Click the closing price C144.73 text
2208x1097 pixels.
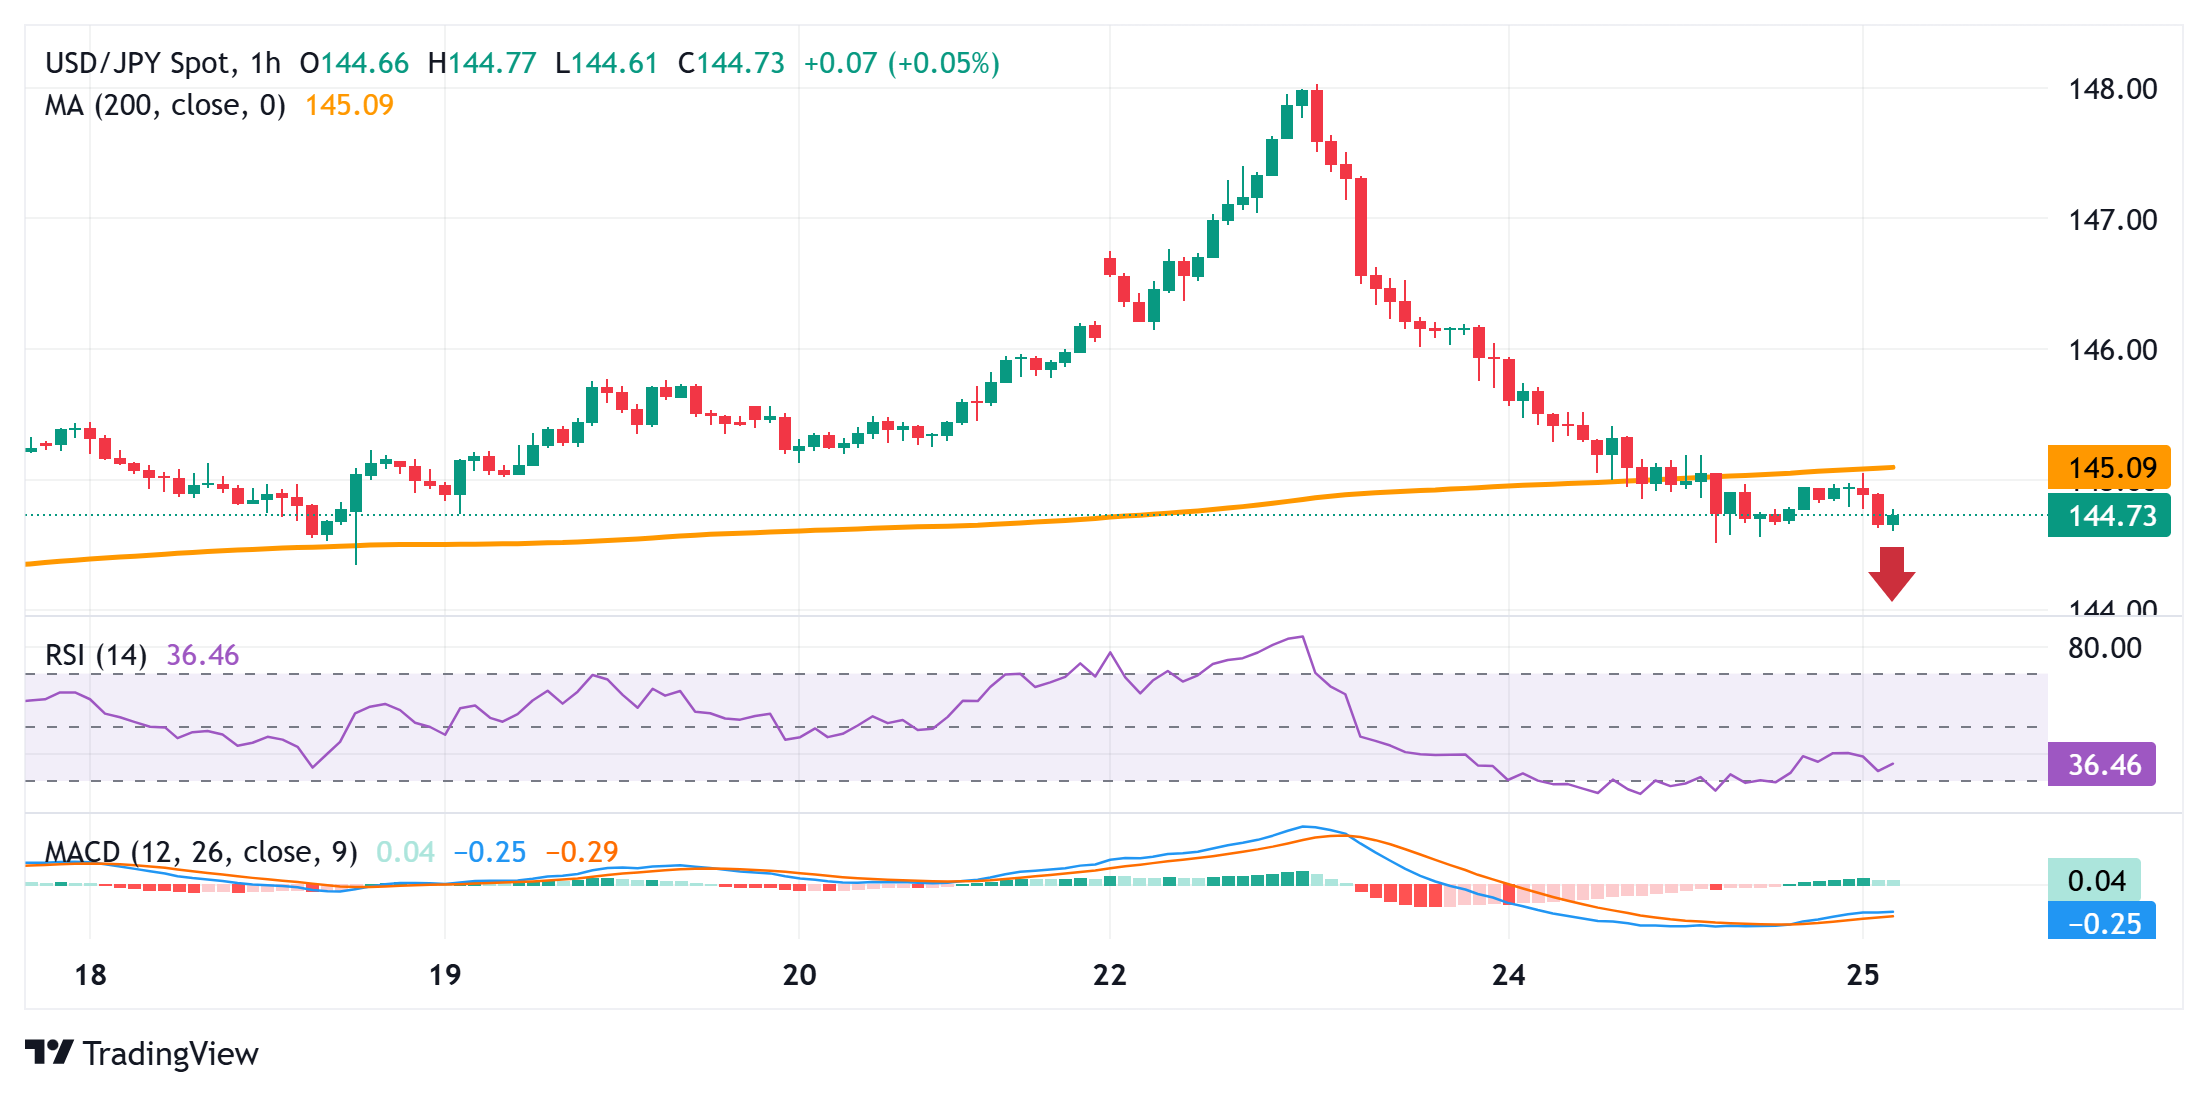(731, 62)
